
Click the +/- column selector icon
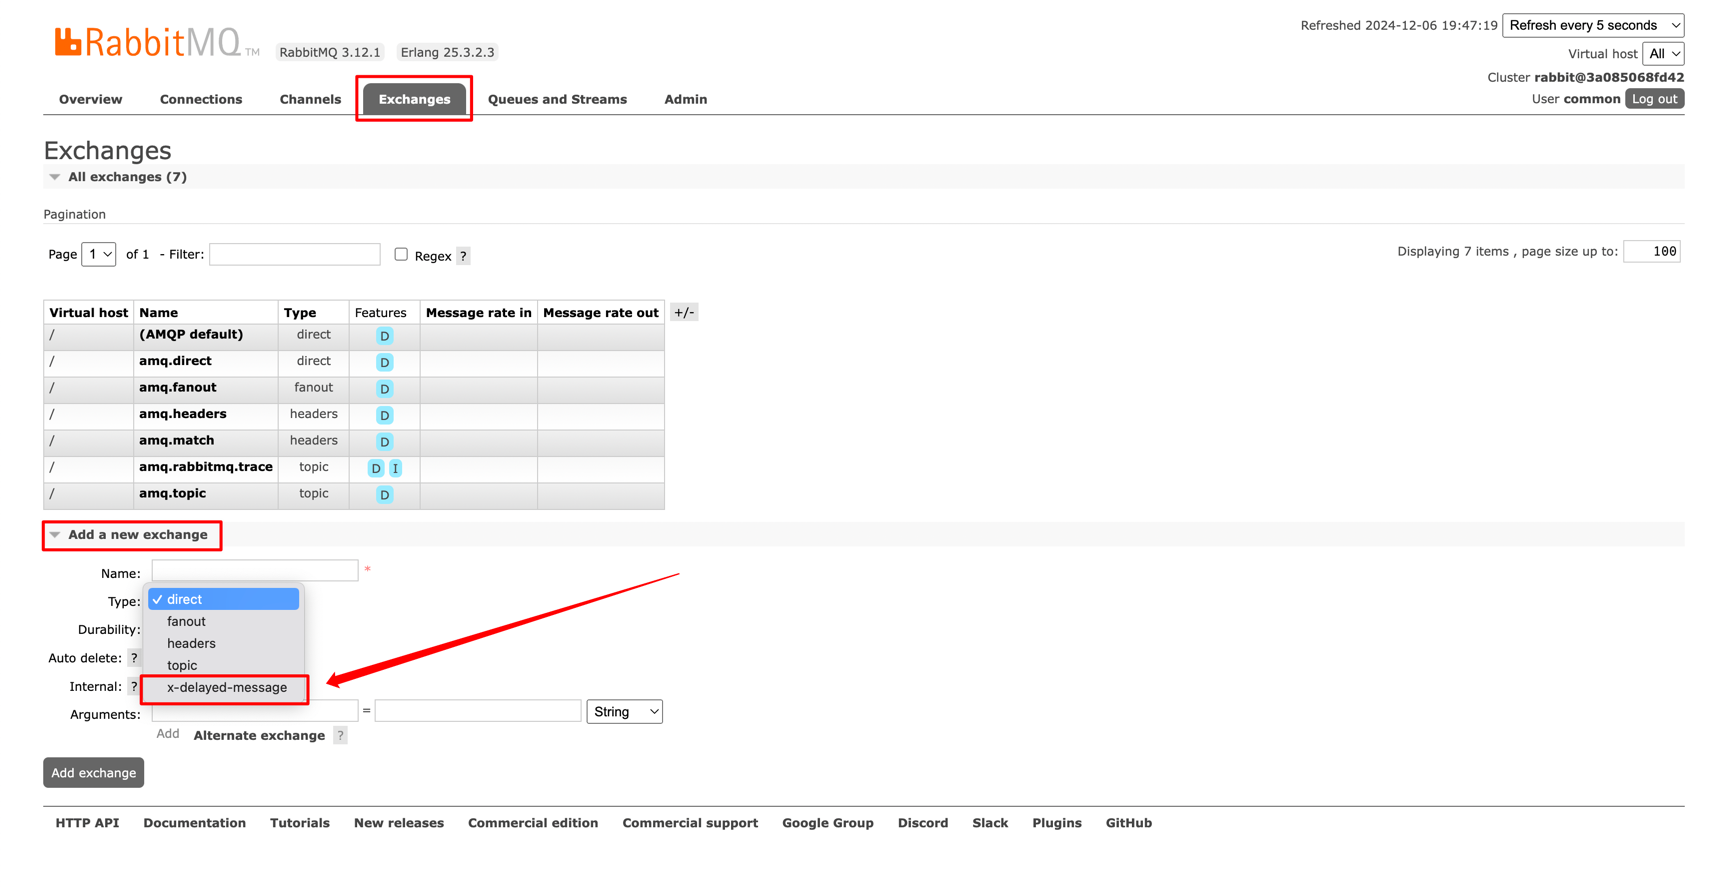684,313
